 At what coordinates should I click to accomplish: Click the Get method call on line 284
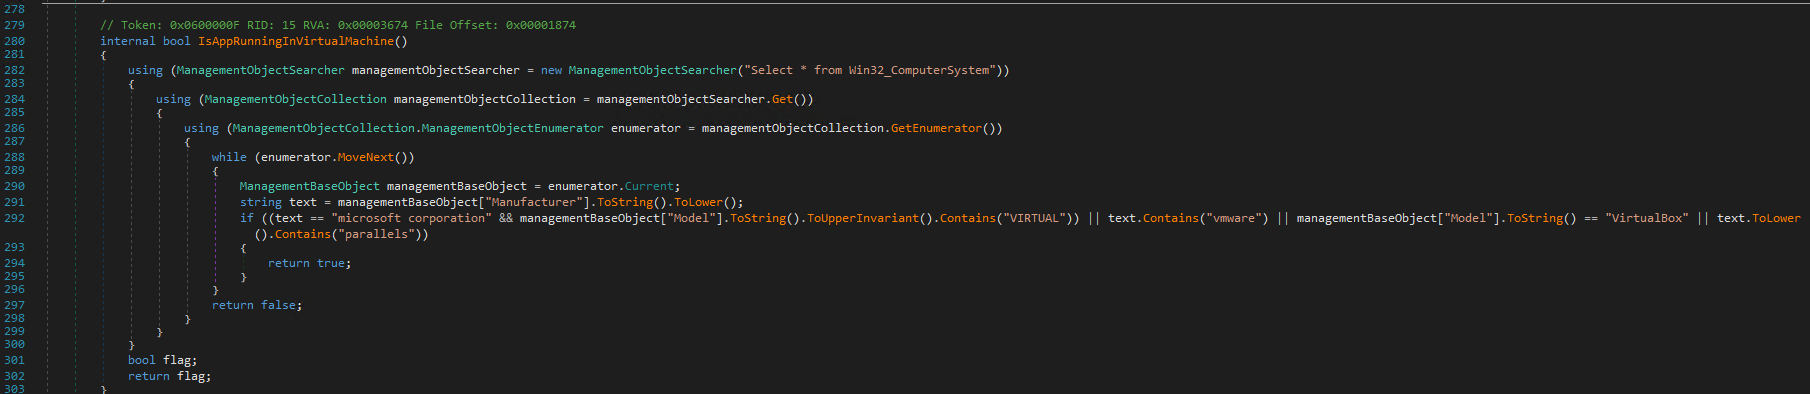tap(782, 99)
